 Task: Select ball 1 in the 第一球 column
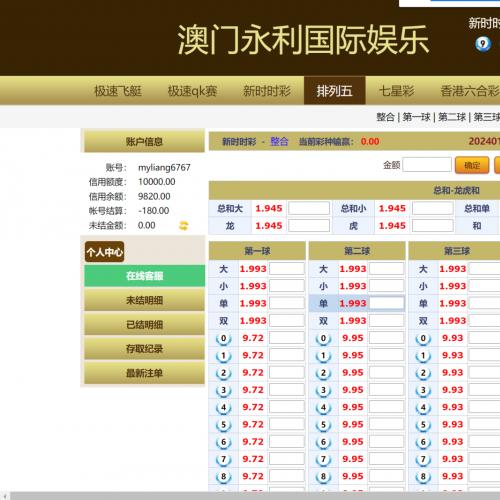223,356
